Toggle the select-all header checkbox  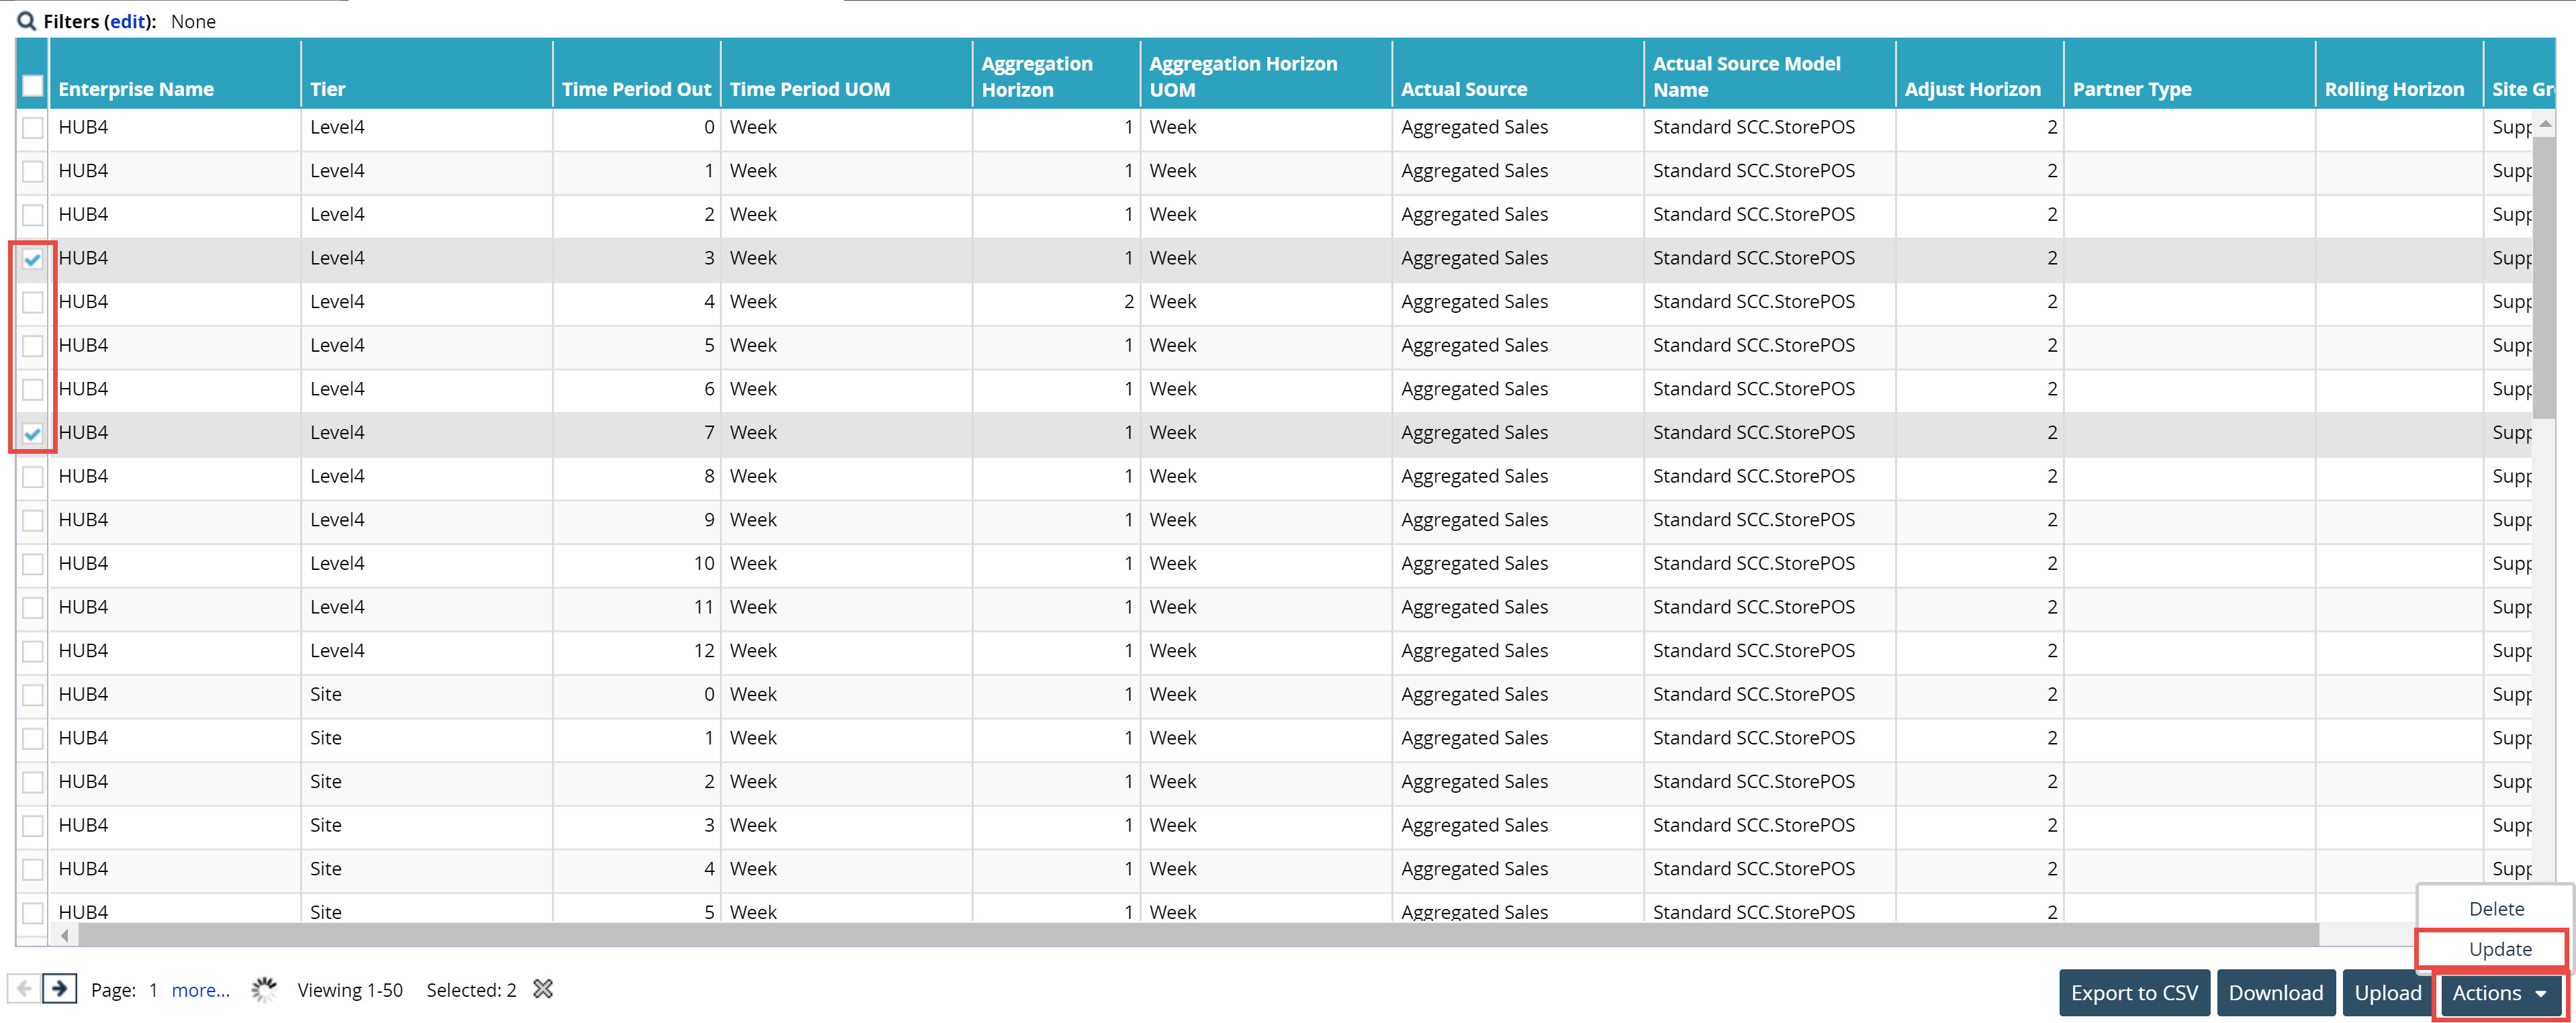tap(33, 86)
